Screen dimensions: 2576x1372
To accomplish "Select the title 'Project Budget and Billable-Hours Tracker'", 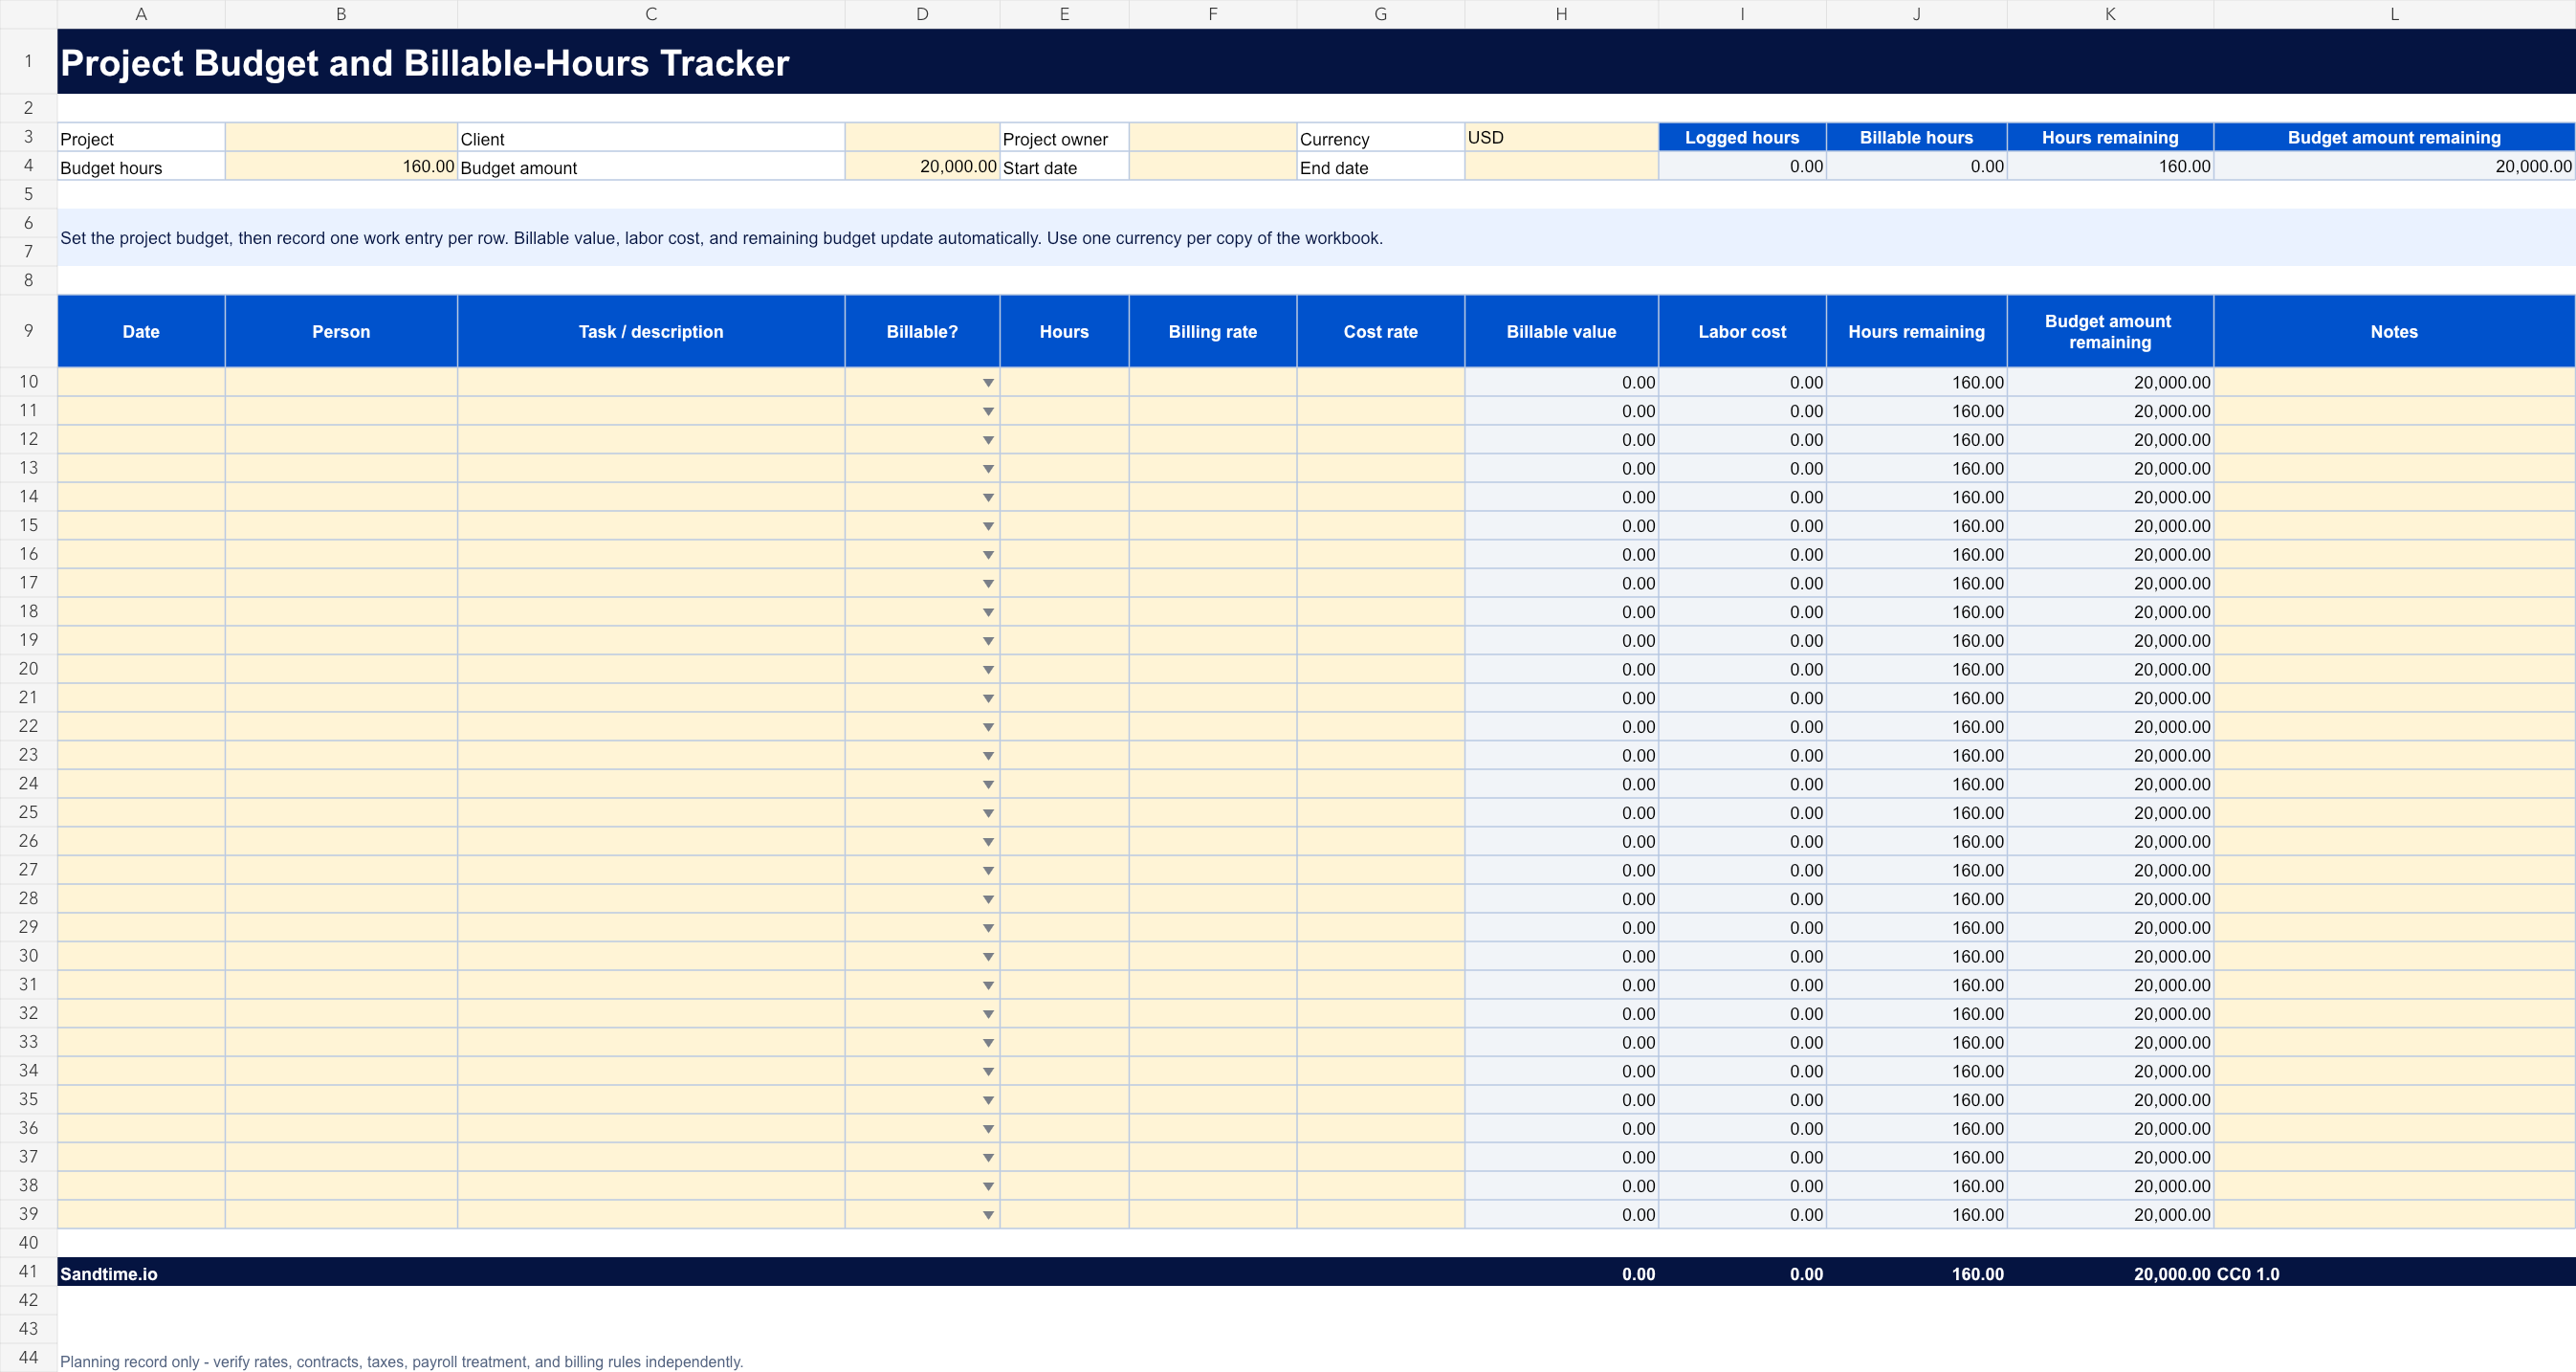I will coord(425,63).
